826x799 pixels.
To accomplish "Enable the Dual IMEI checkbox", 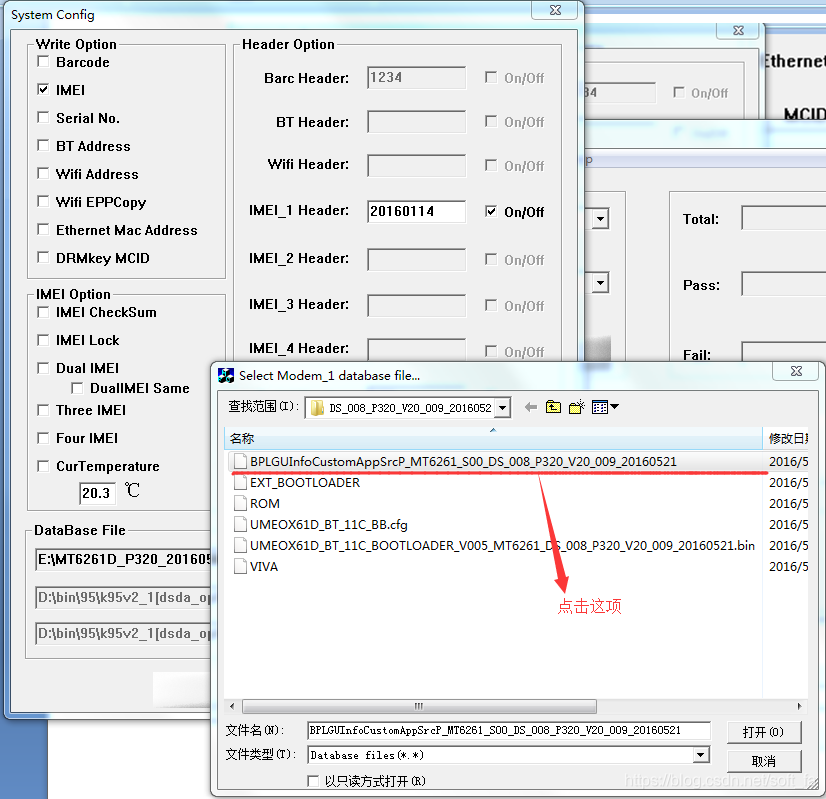I will [x=43, y=368].
